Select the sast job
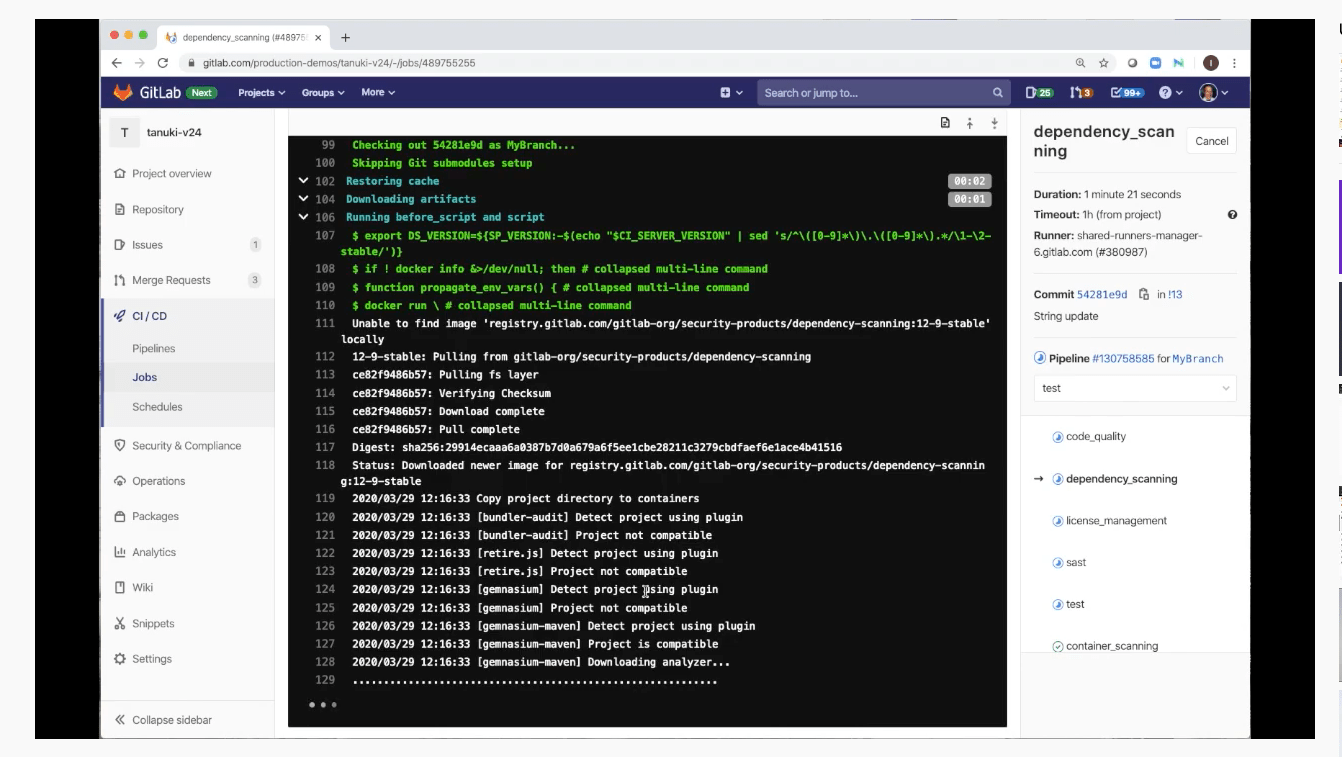 pyautogui.click(x=1076, y=563)
